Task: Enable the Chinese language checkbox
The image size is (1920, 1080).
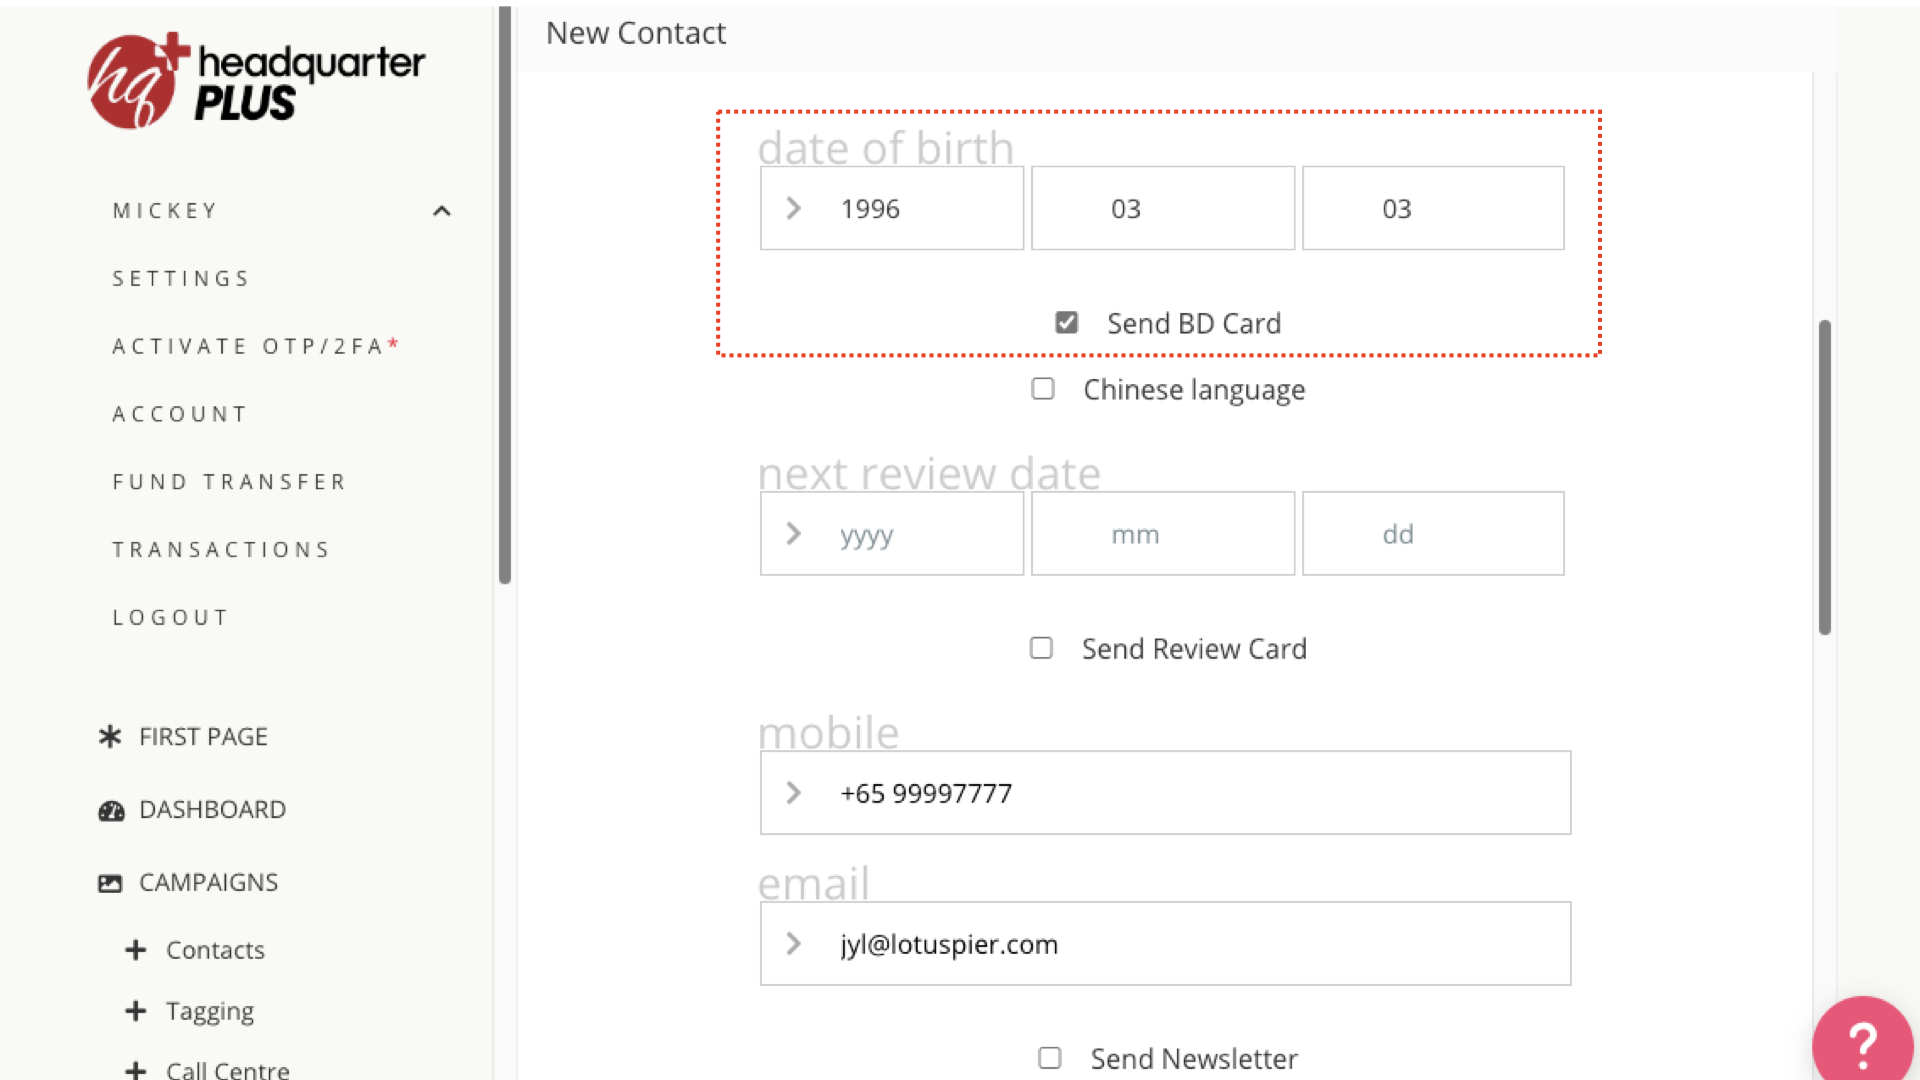Action: point(1043,389)
